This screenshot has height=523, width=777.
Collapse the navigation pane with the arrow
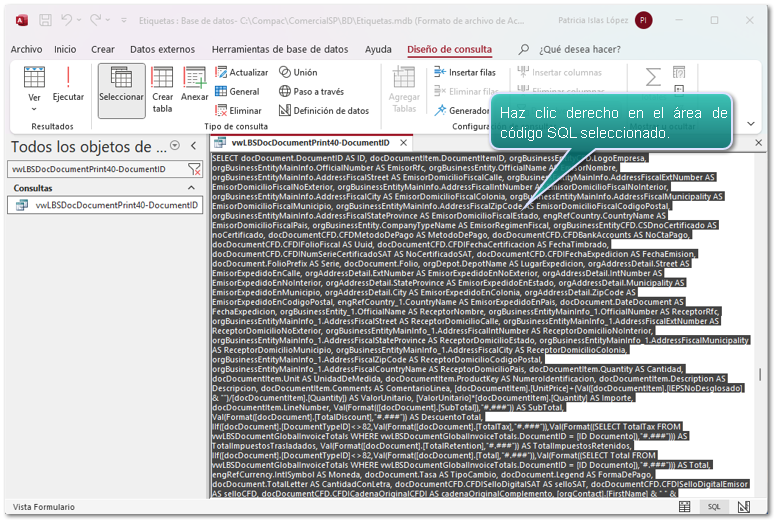(x=194, y=145)
